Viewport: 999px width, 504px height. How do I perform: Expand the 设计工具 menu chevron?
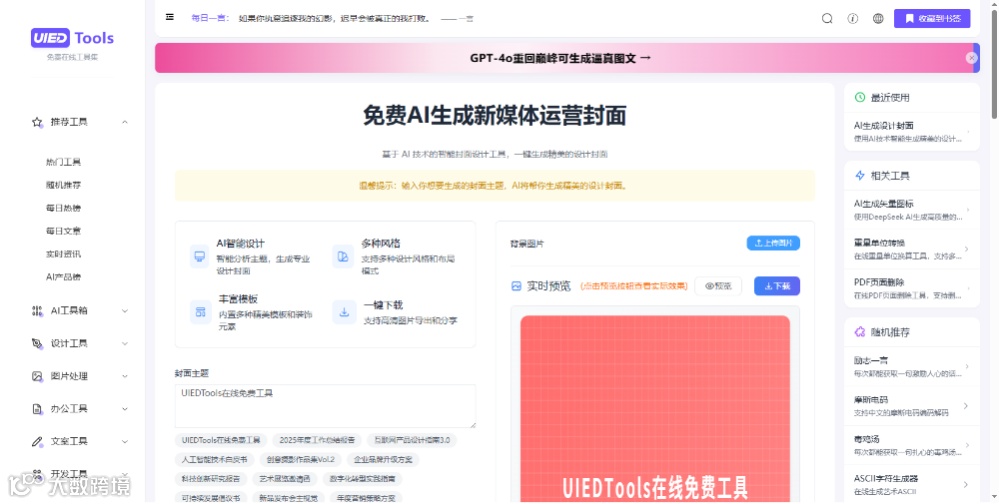(125, 343)
